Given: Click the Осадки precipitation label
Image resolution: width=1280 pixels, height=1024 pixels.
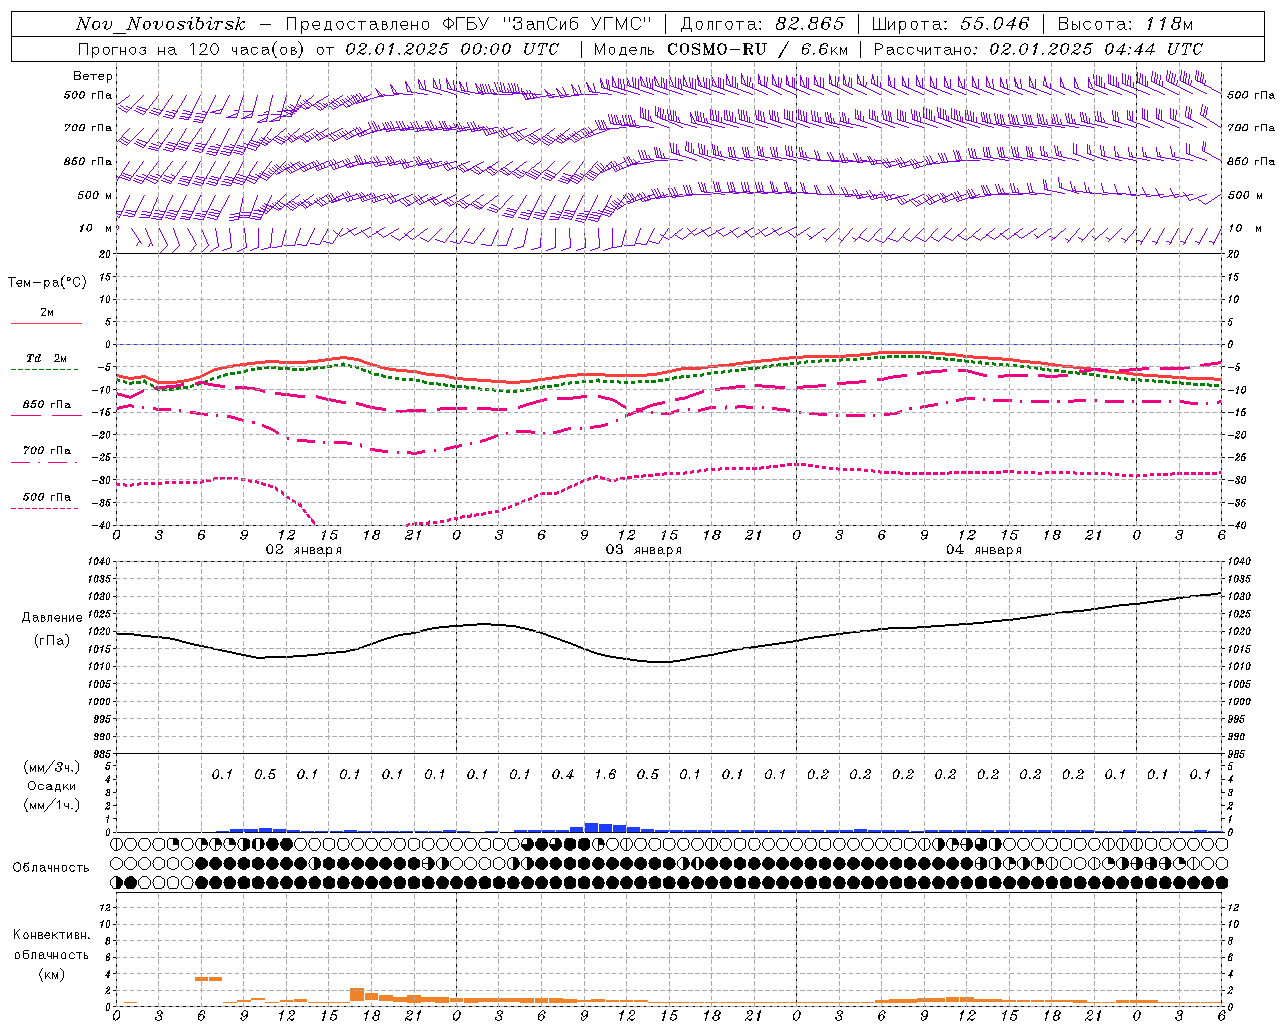Looking at the screenshot, I should (x=51, y=786).
